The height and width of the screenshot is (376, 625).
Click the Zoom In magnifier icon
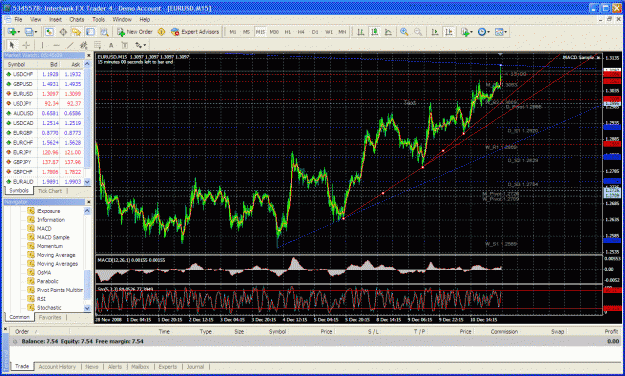(404, 32)
